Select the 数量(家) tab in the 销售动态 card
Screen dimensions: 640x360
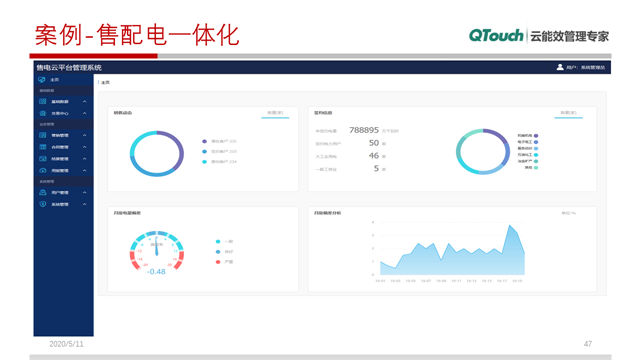pos(275,113)
